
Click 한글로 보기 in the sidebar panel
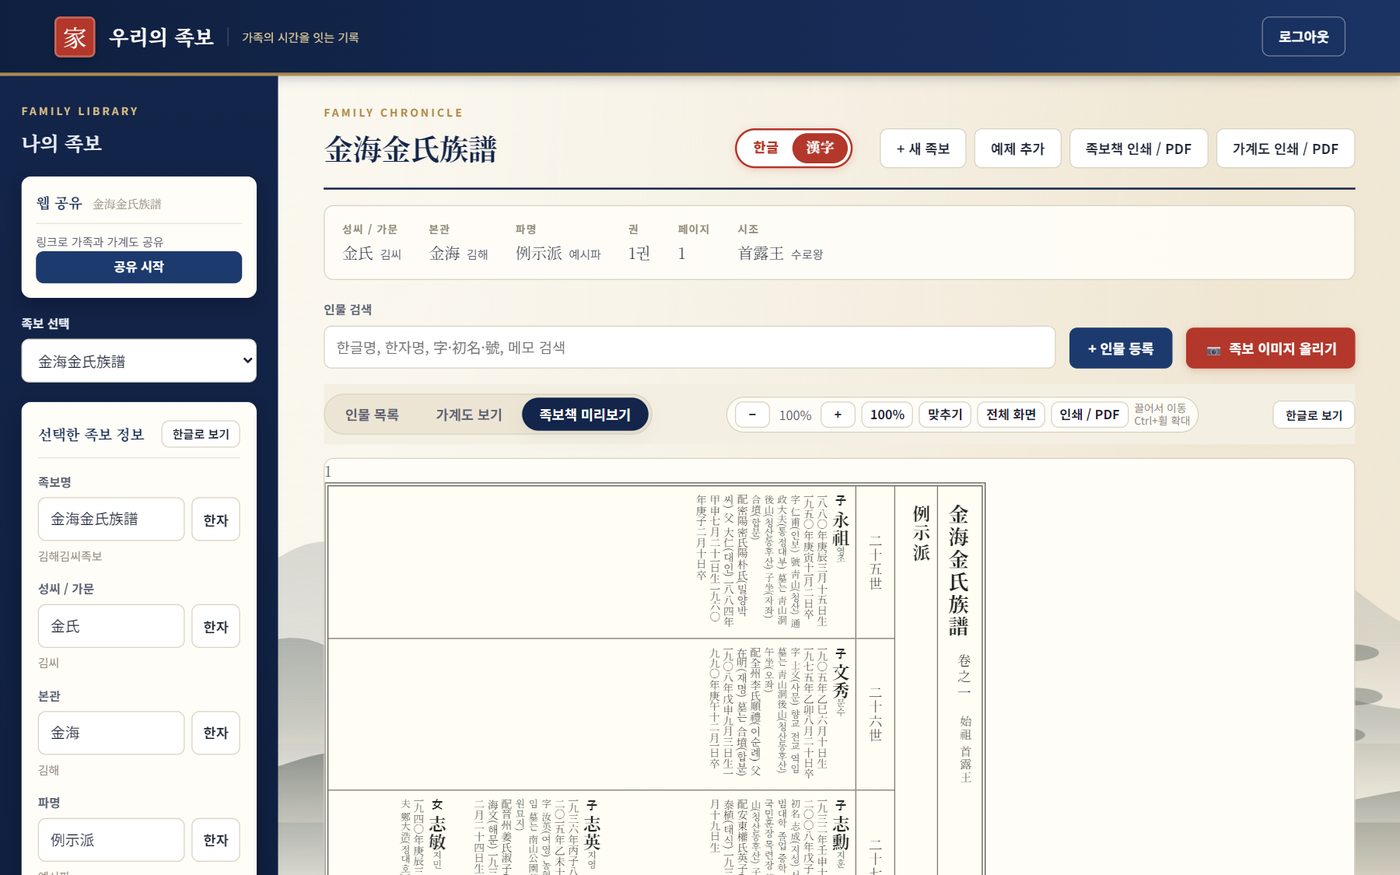[201, 434]
